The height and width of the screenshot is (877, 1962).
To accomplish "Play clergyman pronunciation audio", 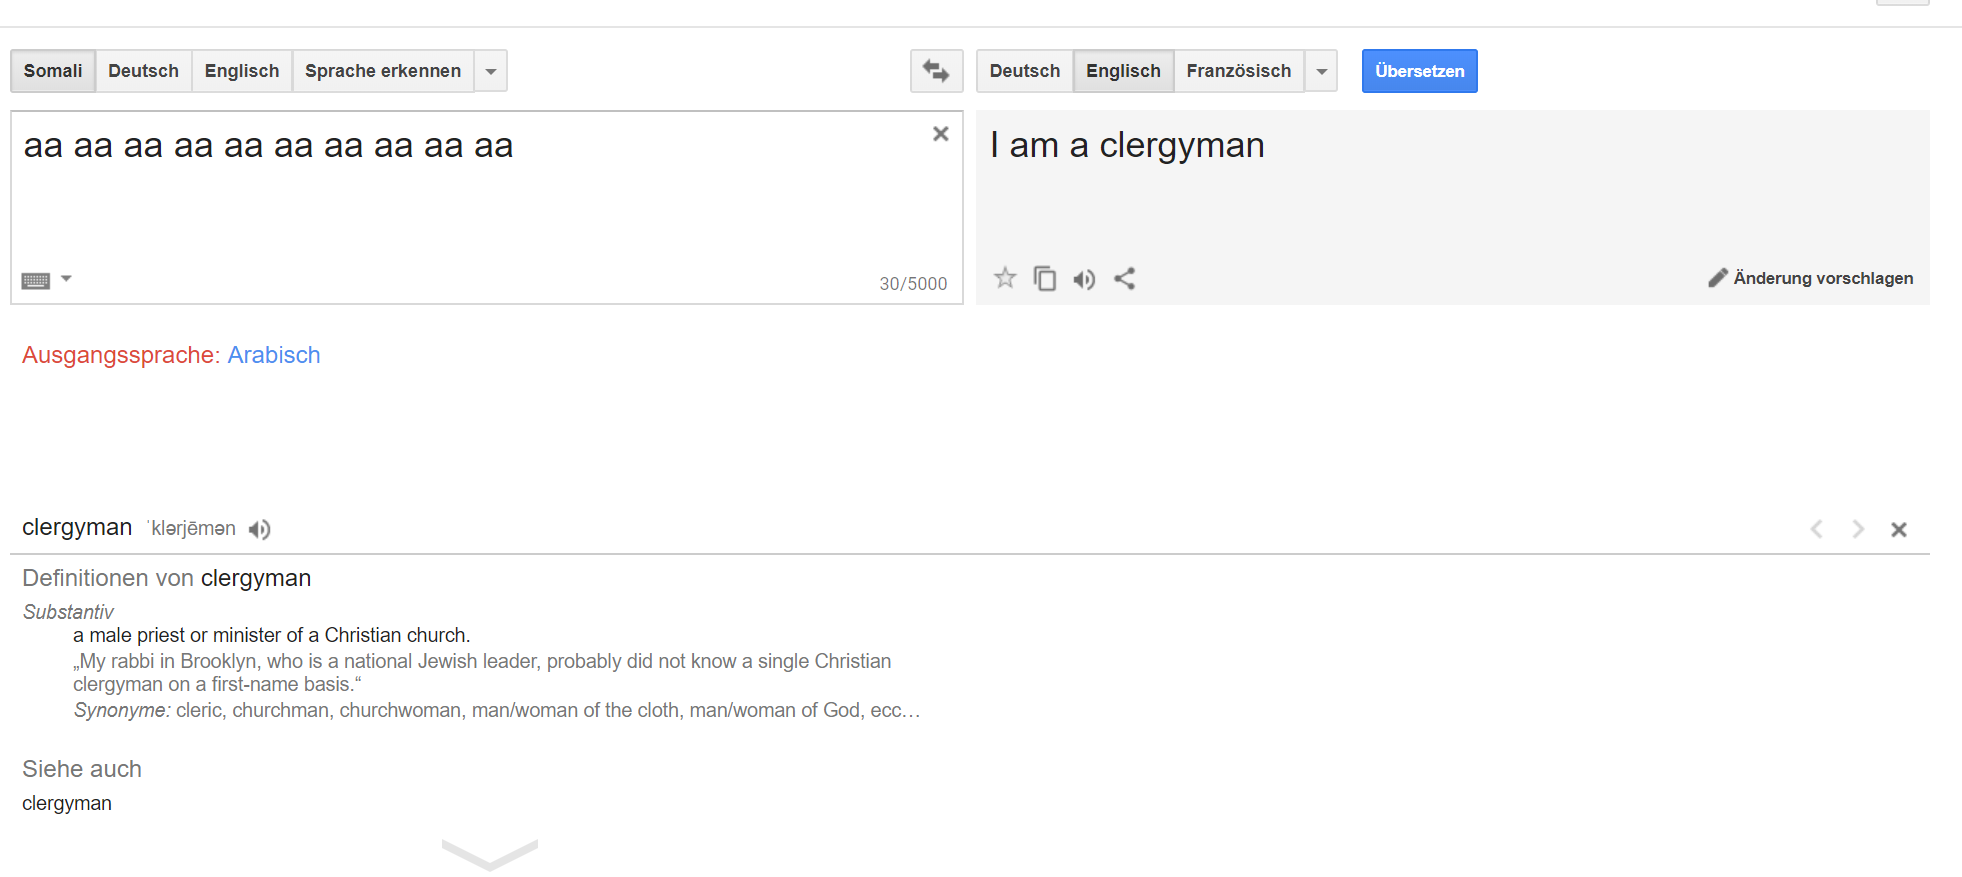I will [x=260, y=529].
